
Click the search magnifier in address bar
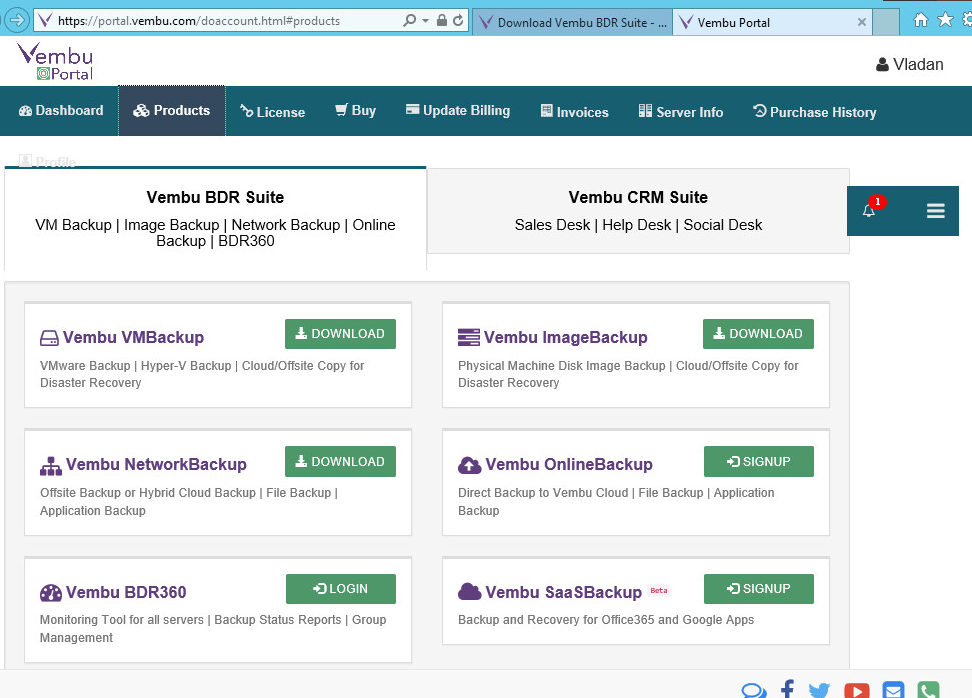409,20
